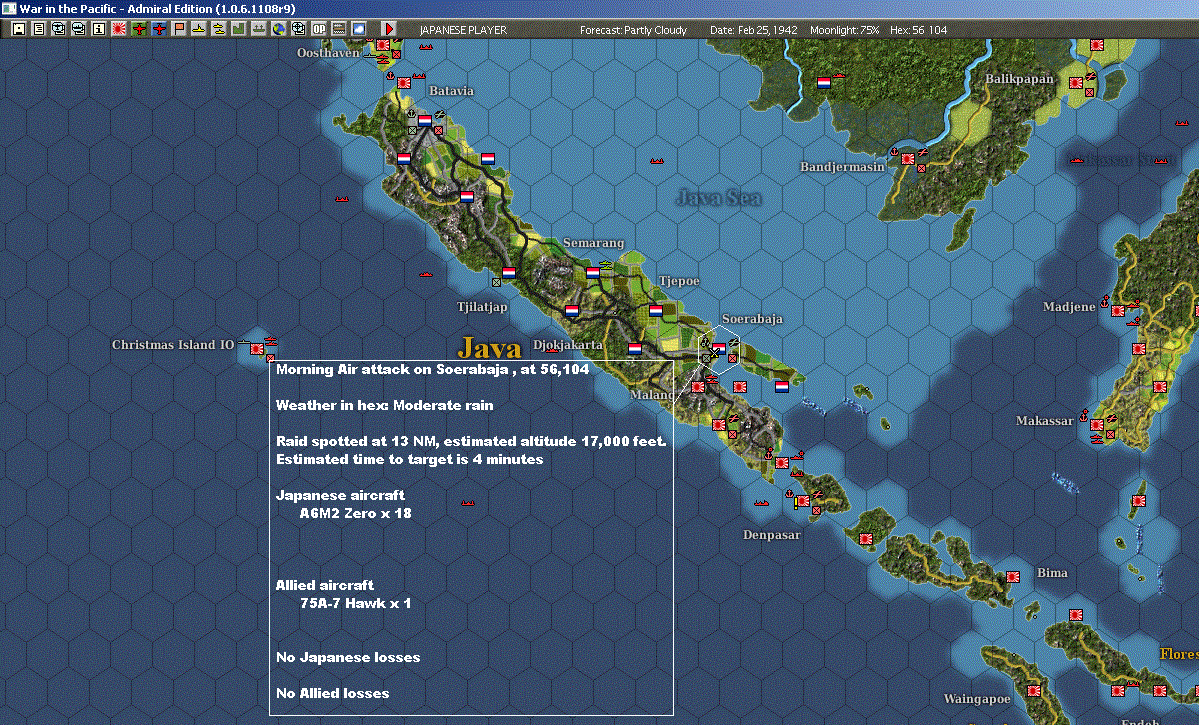1199x725 pixels.
Task: Click the 'Forecast: Partly Cloudy' status text
Action: click(x=633, y=30)
